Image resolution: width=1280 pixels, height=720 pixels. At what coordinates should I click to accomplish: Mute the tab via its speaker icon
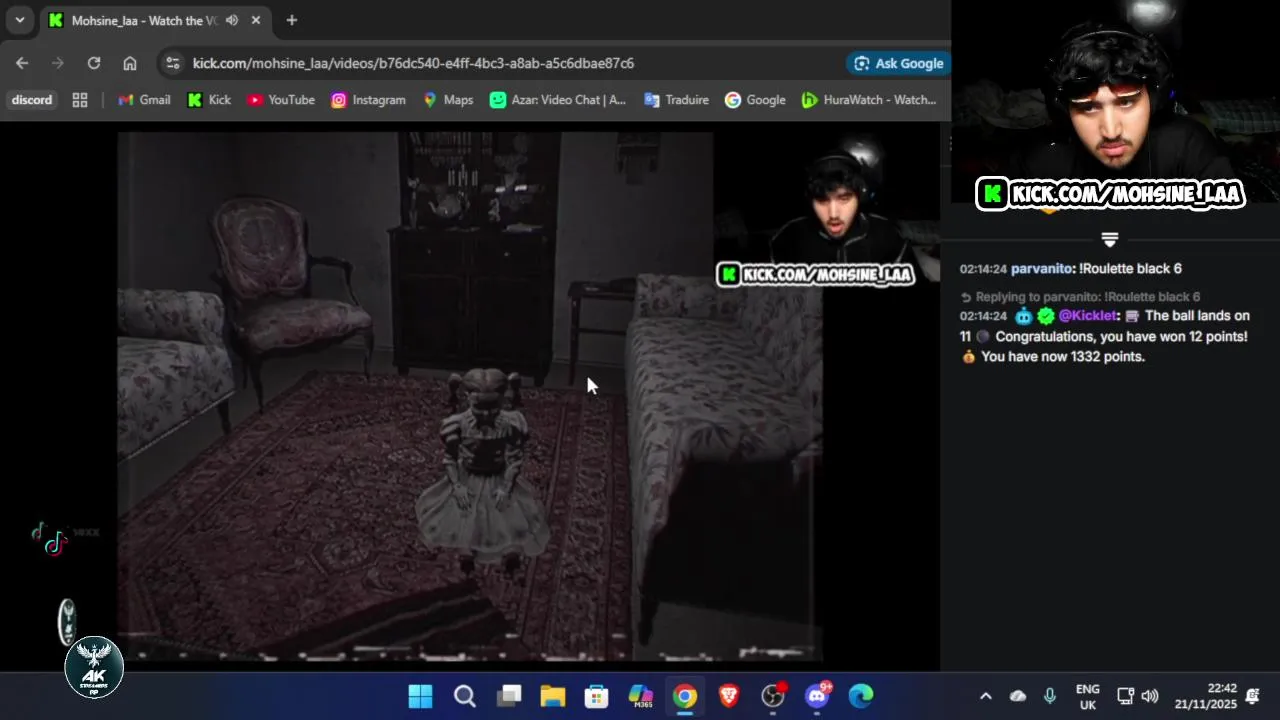point(232,20)
